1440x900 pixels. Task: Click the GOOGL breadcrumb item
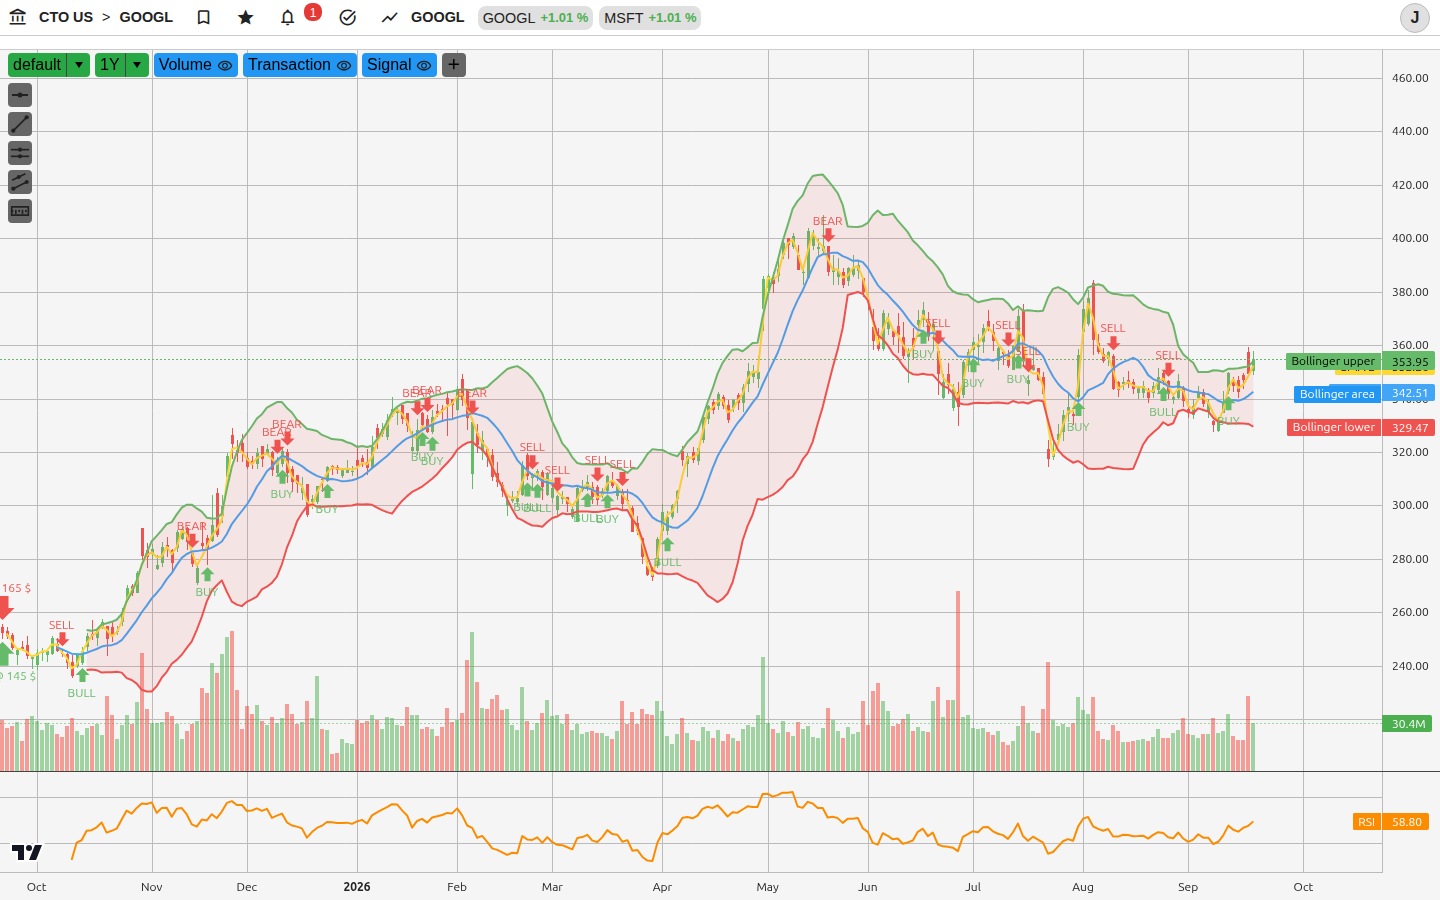click(146, 17)
